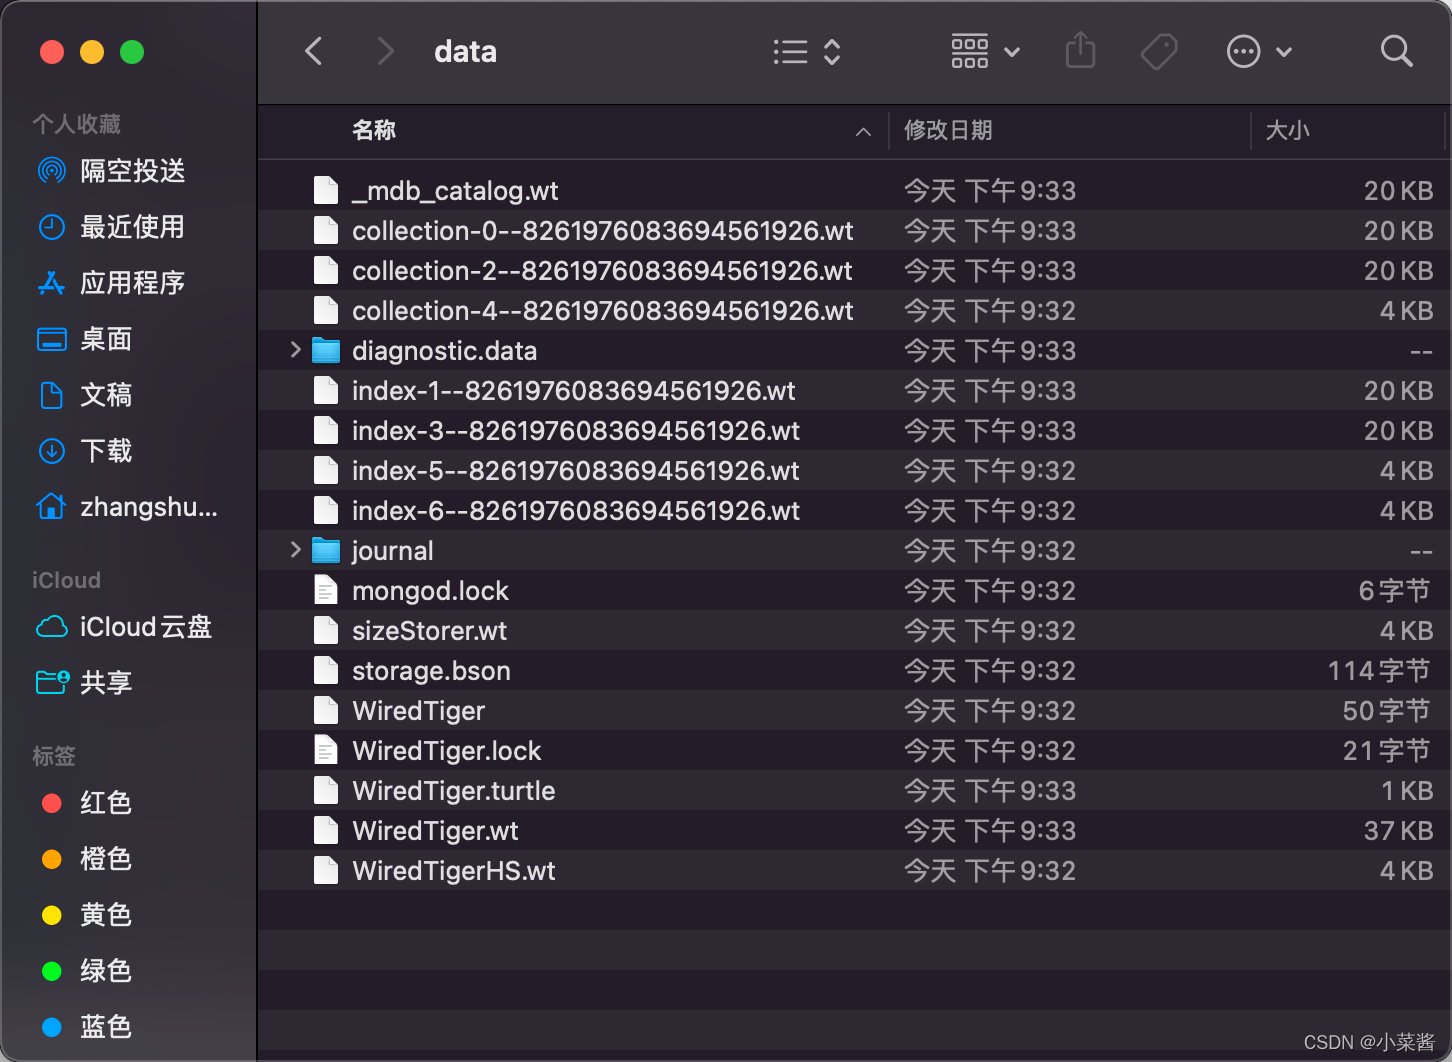Select the mongod.lock file
The width and height of the screenshot is (1452, 1062).
point(430,590)
